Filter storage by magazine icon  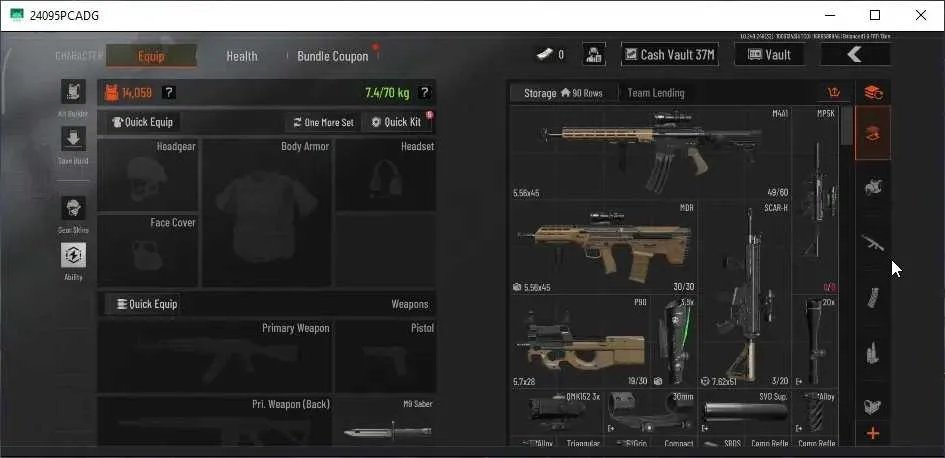coord(873,297)
